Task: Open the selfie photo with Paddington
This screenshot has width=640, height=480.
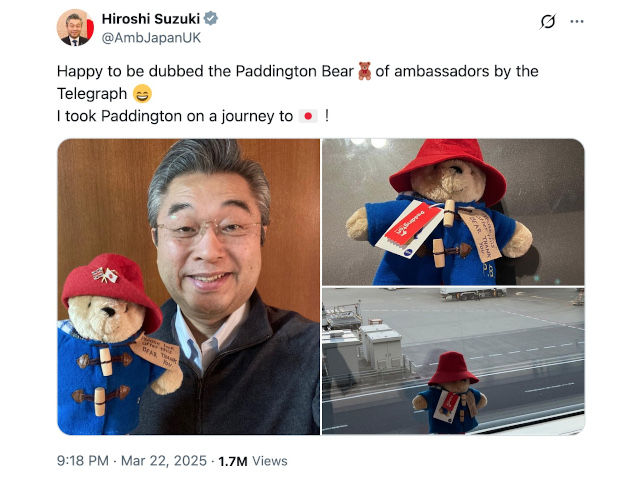Action: click(189, 287)
